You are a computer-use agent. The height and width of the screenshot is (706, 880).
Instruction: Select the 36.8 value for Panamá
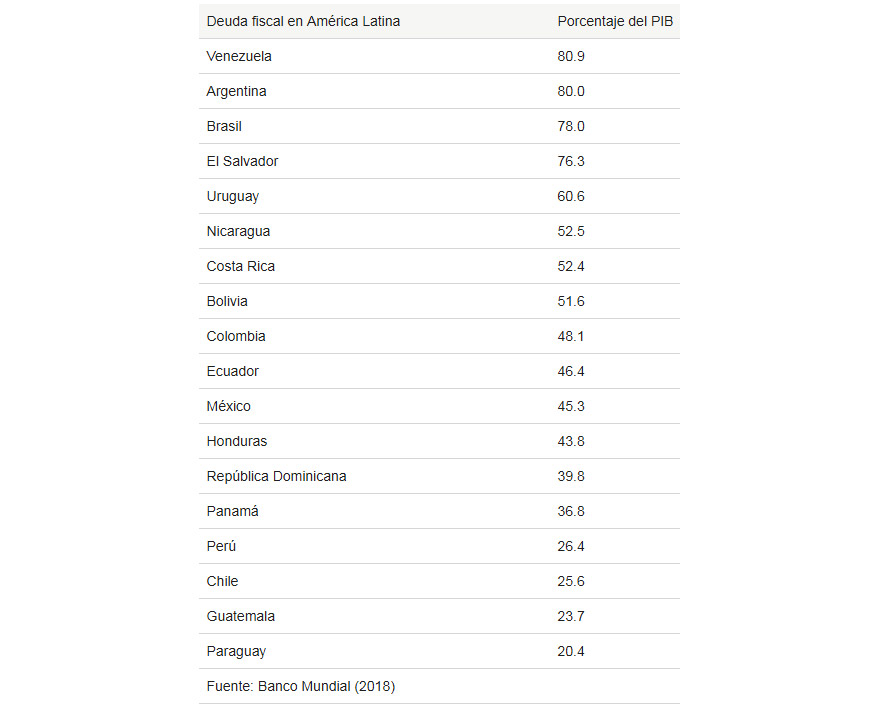click(x=571, y=511)
